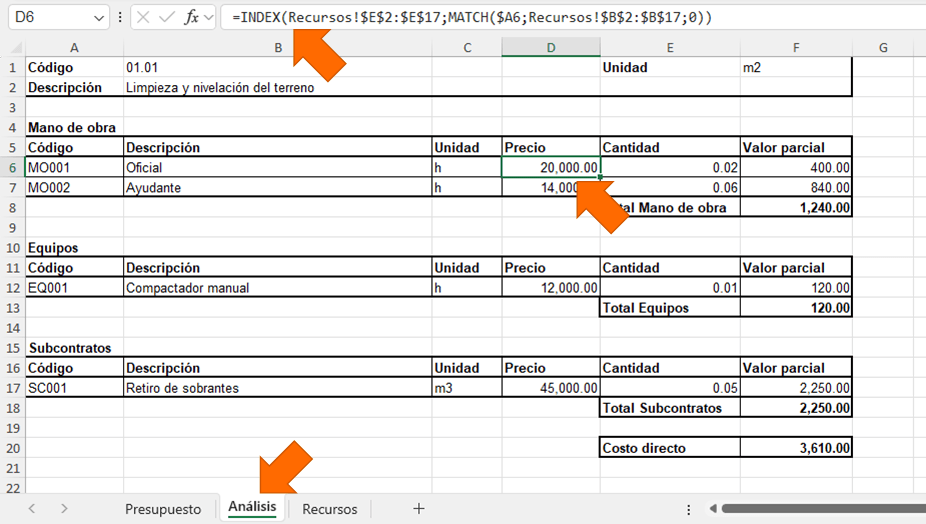The image size is (926, 524).
Task: Click horizontal scrollbar left arrow
Action: click(x=713, y=509)
